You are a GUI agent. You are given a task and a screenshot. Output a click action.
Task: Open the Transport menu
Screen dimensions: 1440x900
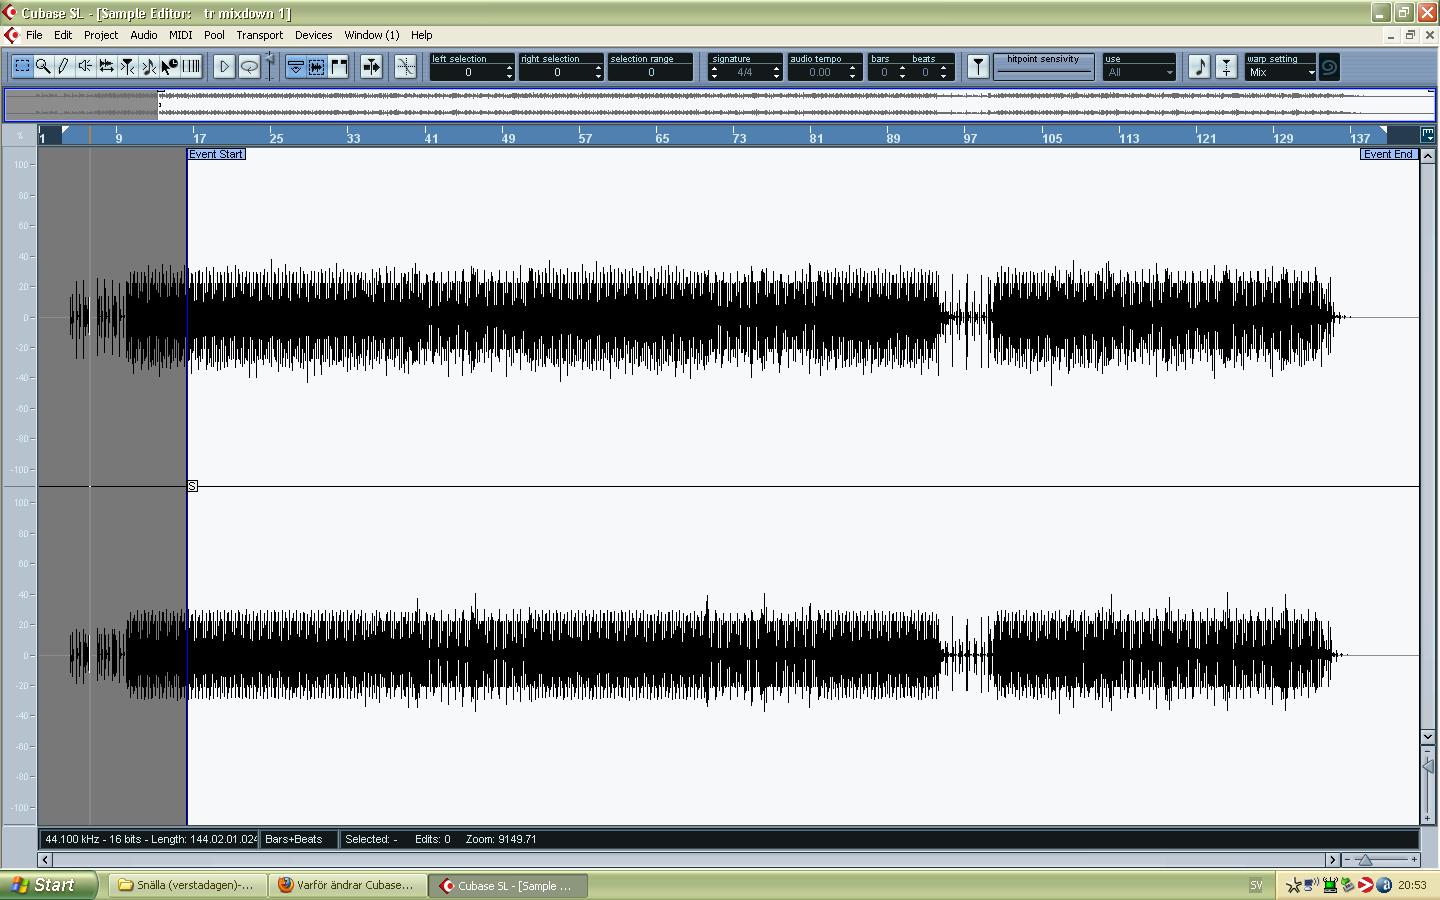pos(259,35)
